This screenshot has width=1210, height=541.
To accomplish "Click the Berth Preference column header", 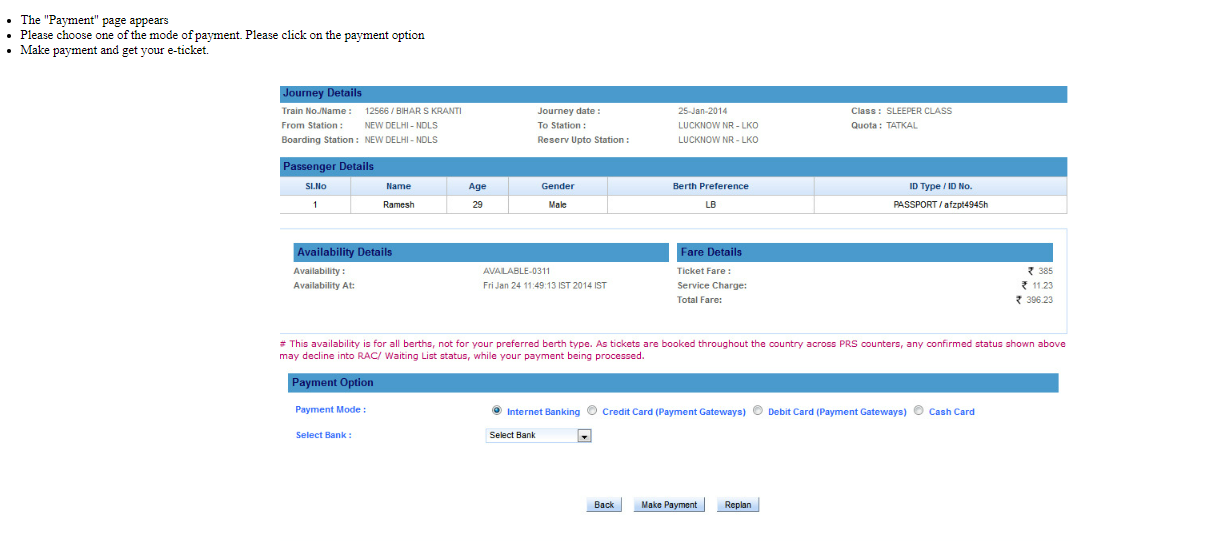I will pyautogui.click(x=710, y=187).
